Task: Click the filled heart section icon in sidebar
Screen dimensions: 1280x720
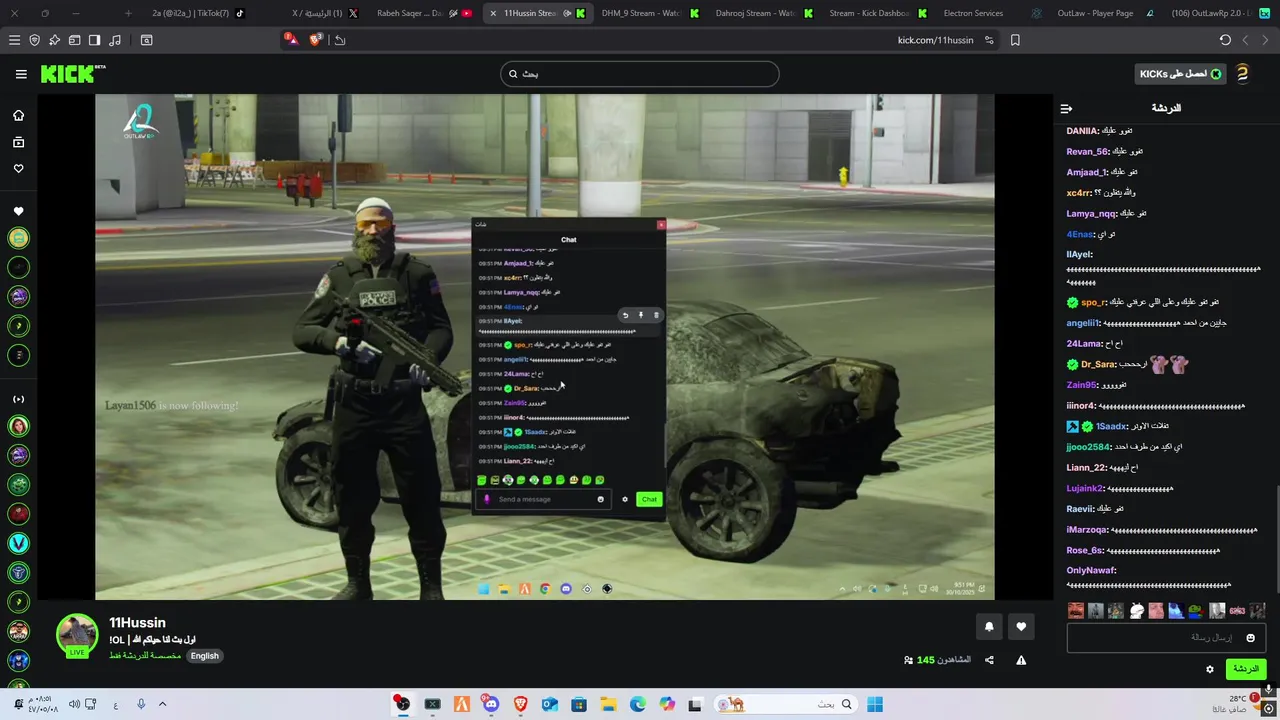Action: 18,211
